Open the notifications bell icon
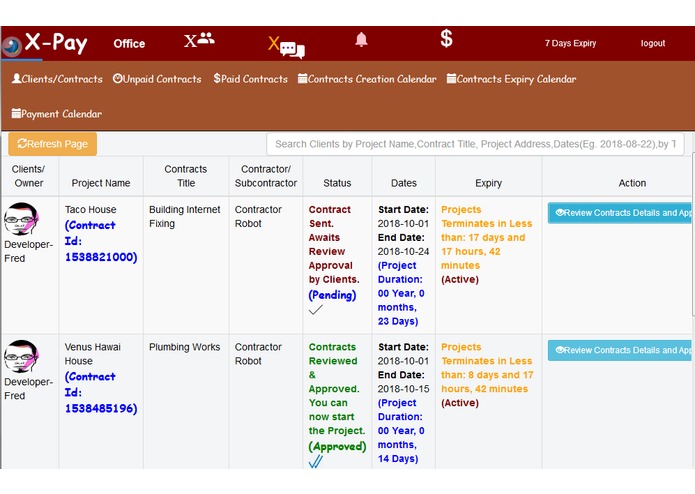The width and height of the screenshot is (695, 494). click(x=361, y=39)
